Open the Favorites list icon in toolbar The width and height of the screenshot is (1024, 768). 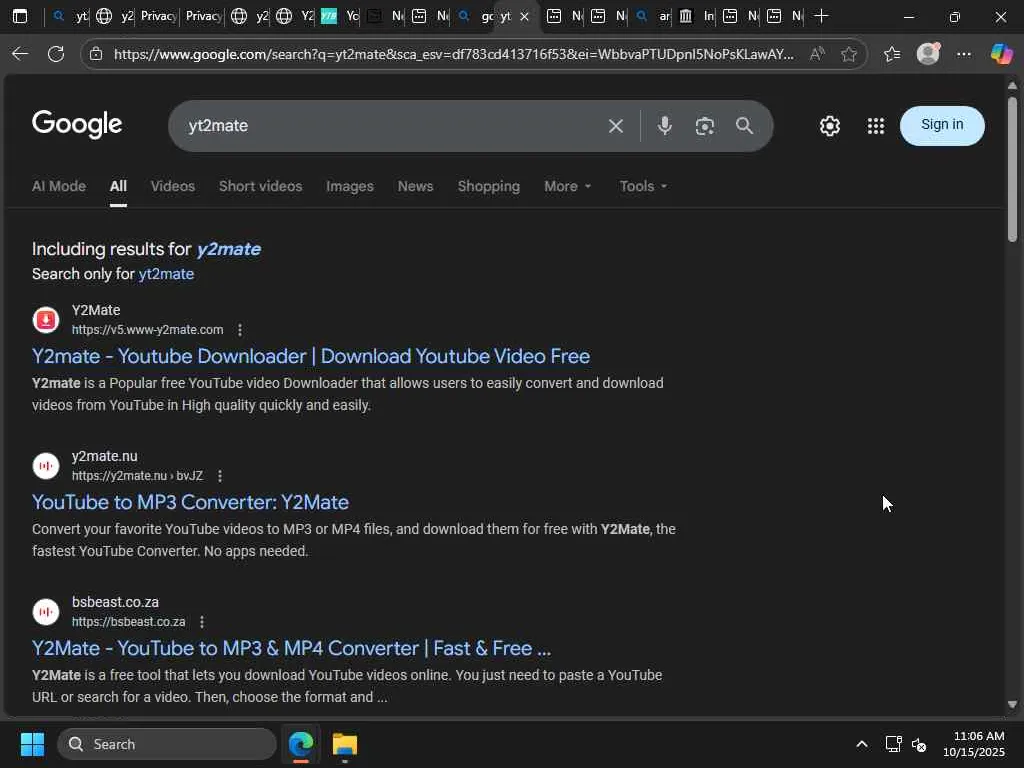pyautogui.click(x=892, y=54)
